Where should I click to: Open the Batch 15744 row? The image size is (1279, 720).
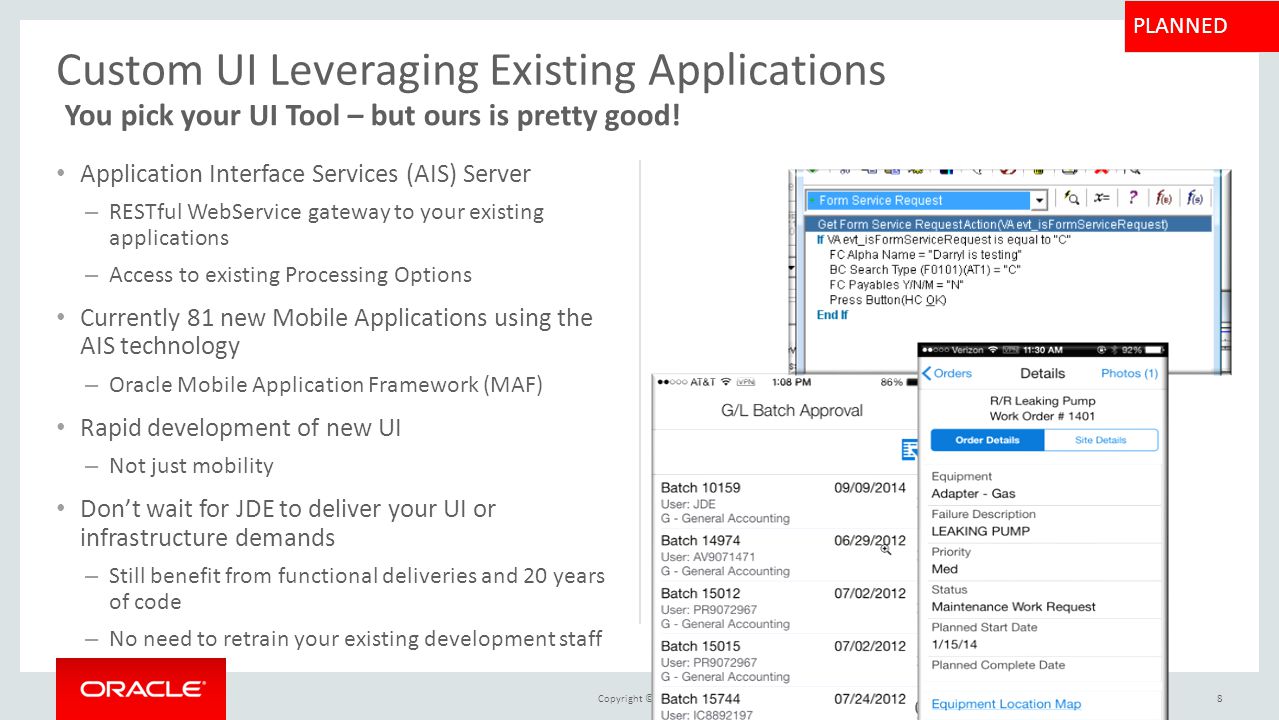pos(784,704)
